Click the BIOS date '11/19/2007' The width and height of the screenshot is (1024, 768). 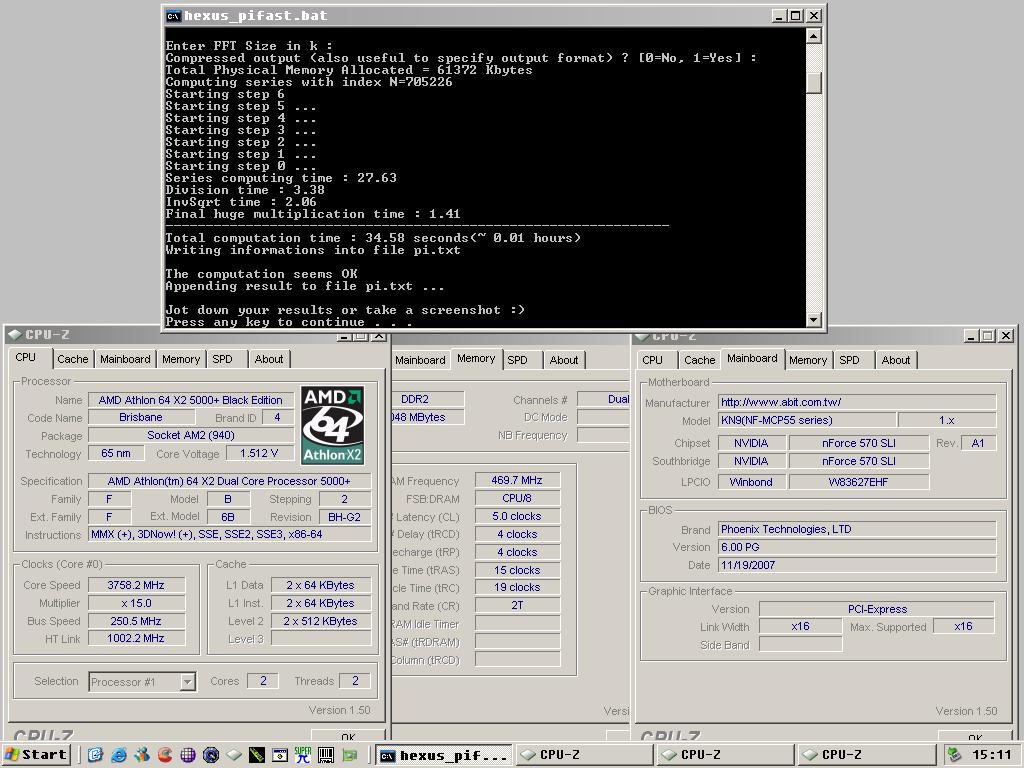click(857, 565)
